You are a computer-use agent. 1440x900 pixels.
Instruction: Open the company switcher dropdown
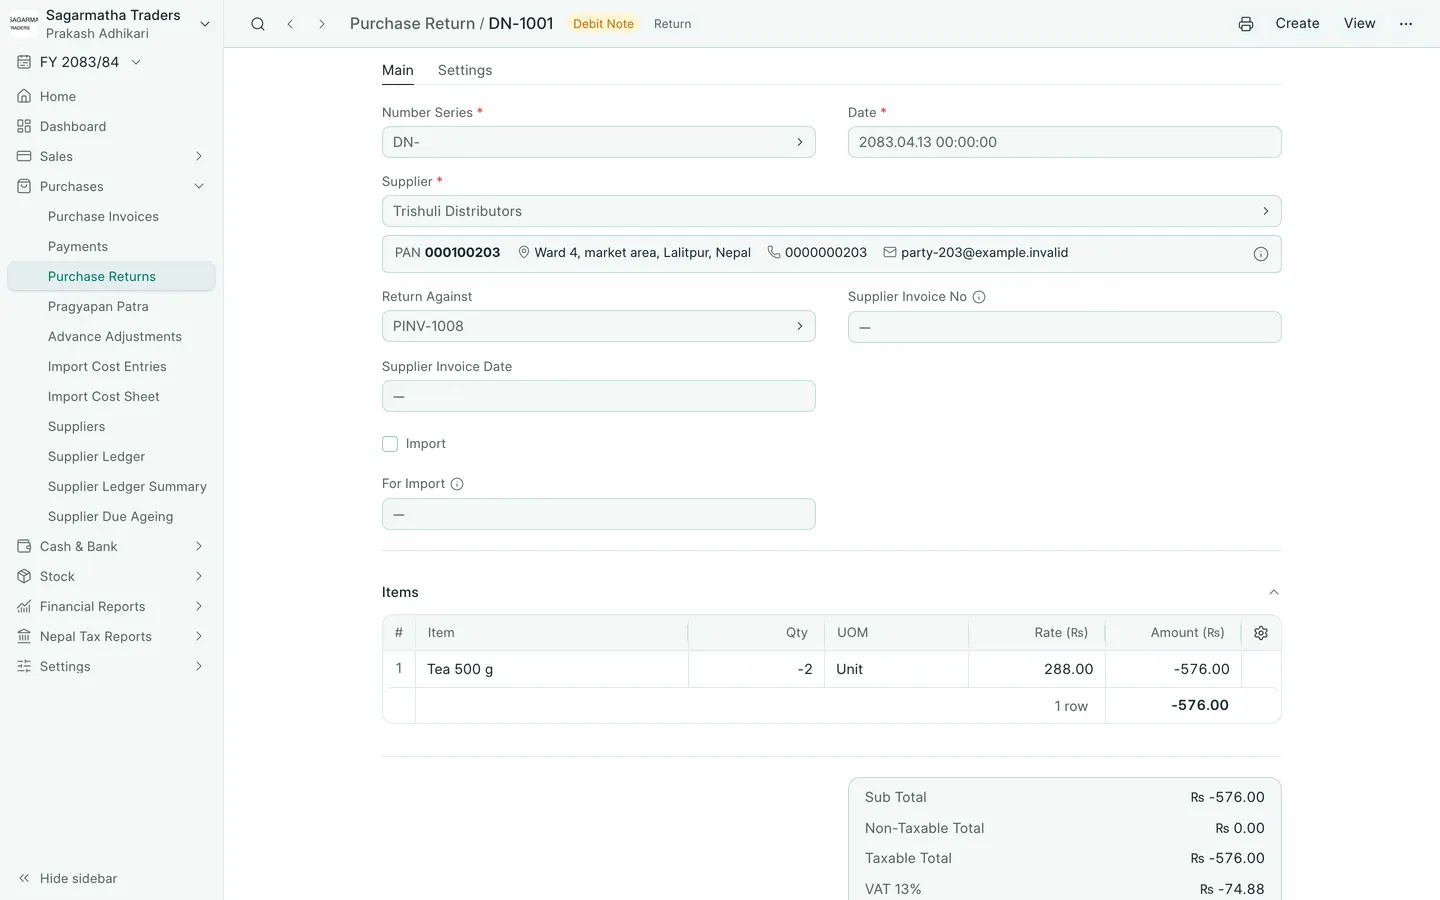pos(205,24)
